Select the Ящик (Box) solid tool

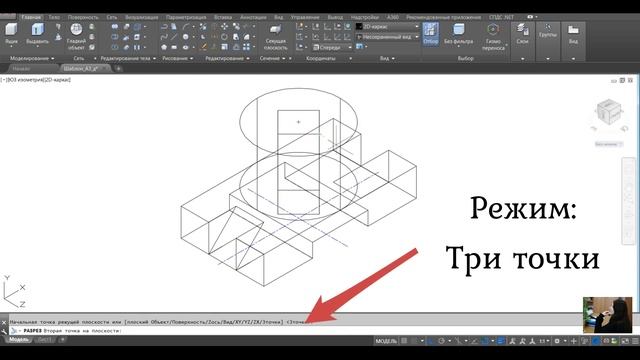[11, 33]
